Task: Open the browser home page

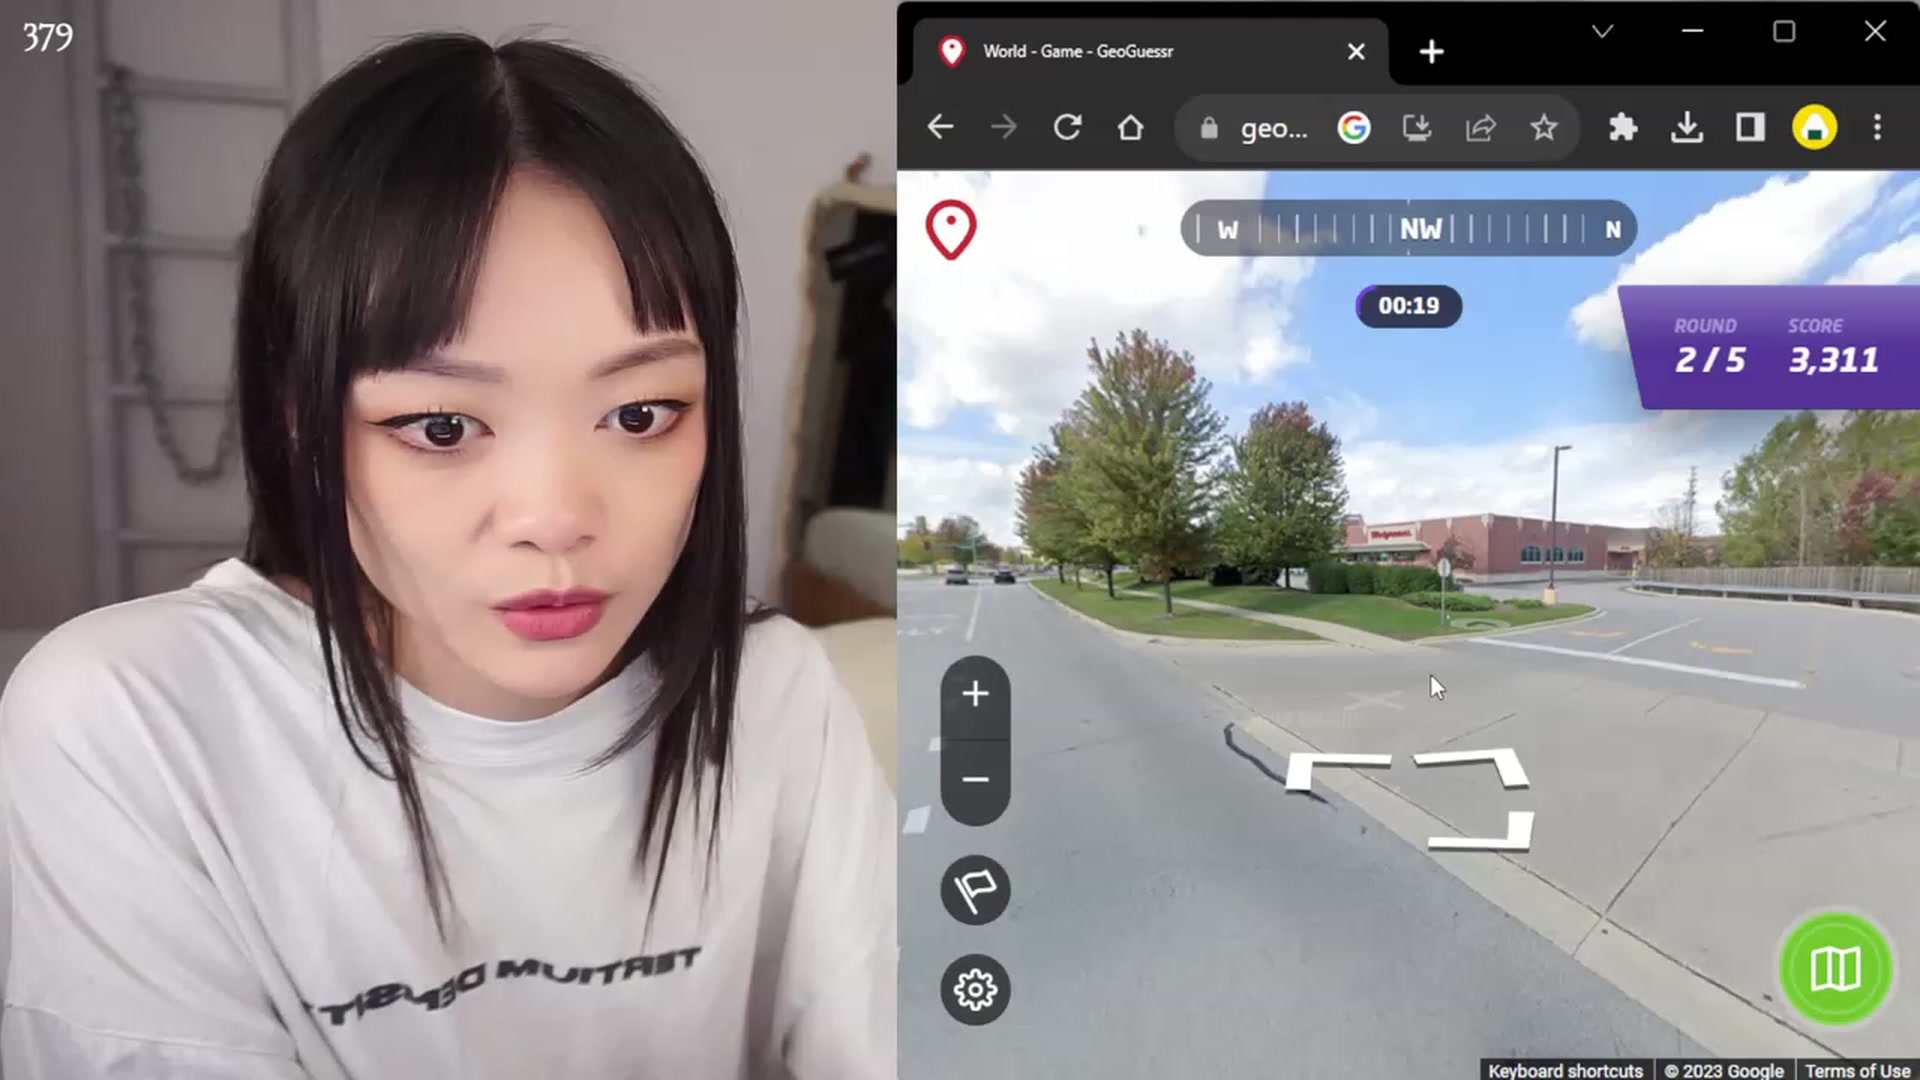Action: (x=1130, y=127)
